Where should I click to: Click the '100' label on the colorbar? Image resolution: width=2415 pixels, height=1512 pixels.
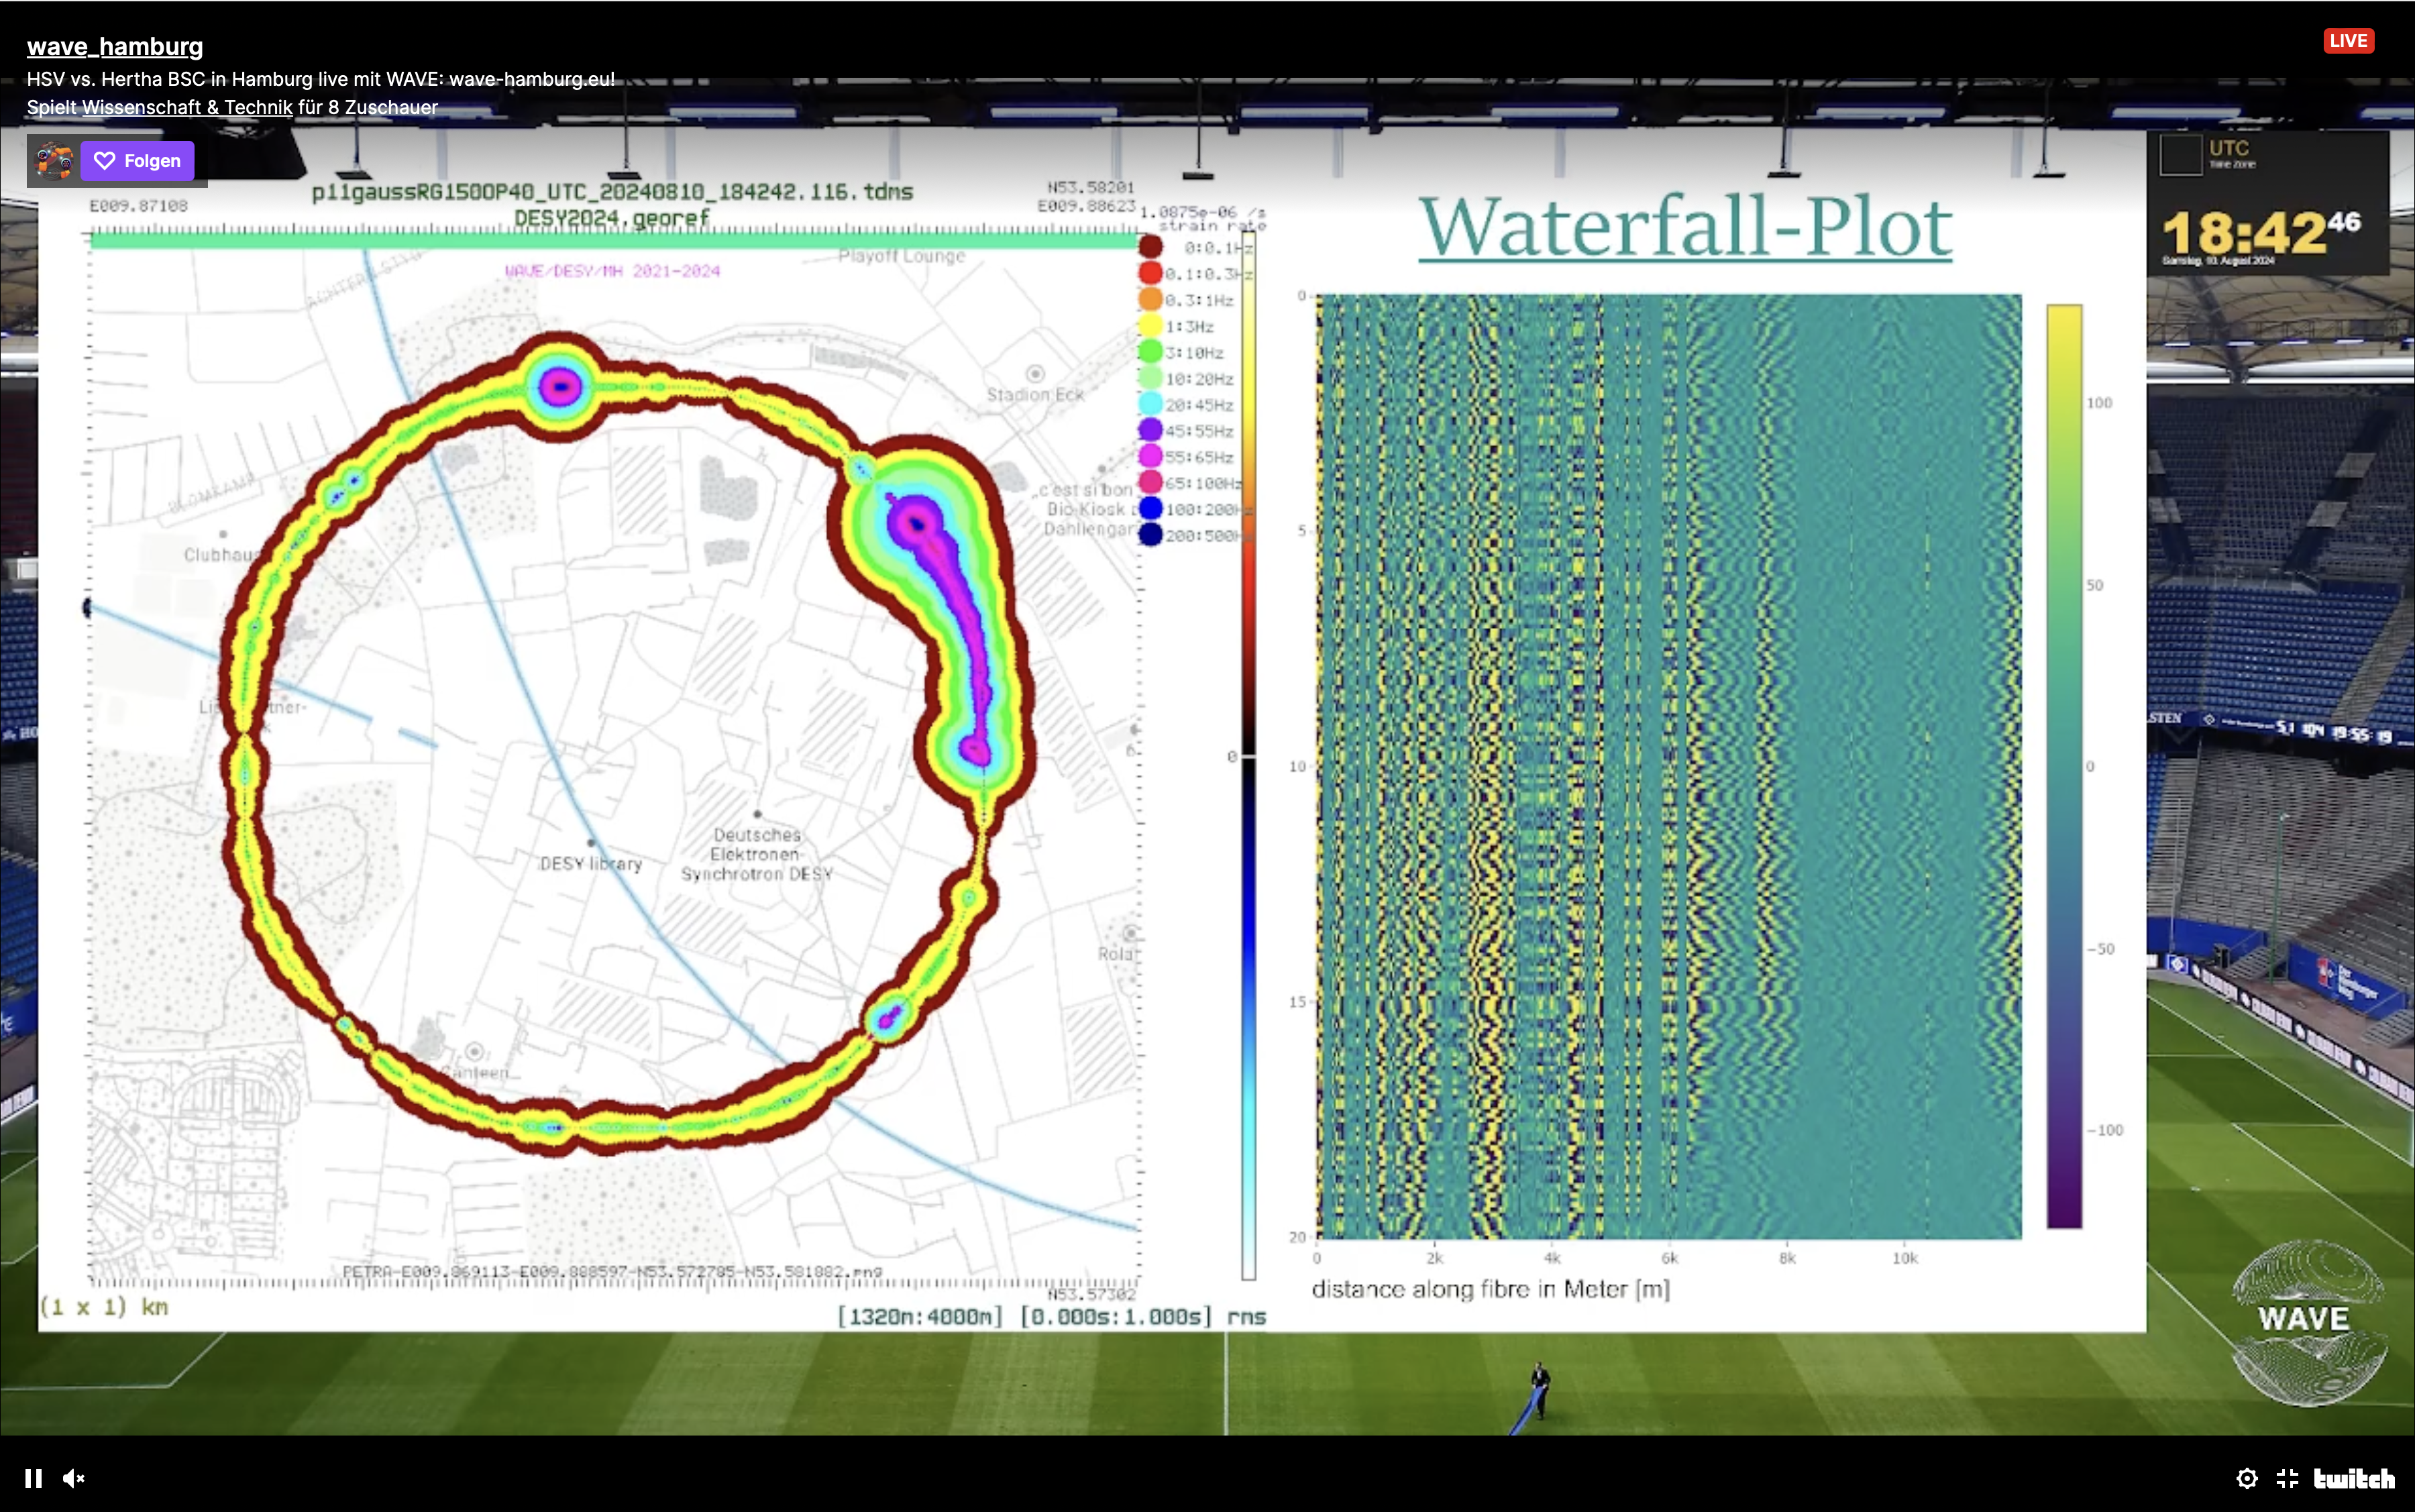point(2099,403)
